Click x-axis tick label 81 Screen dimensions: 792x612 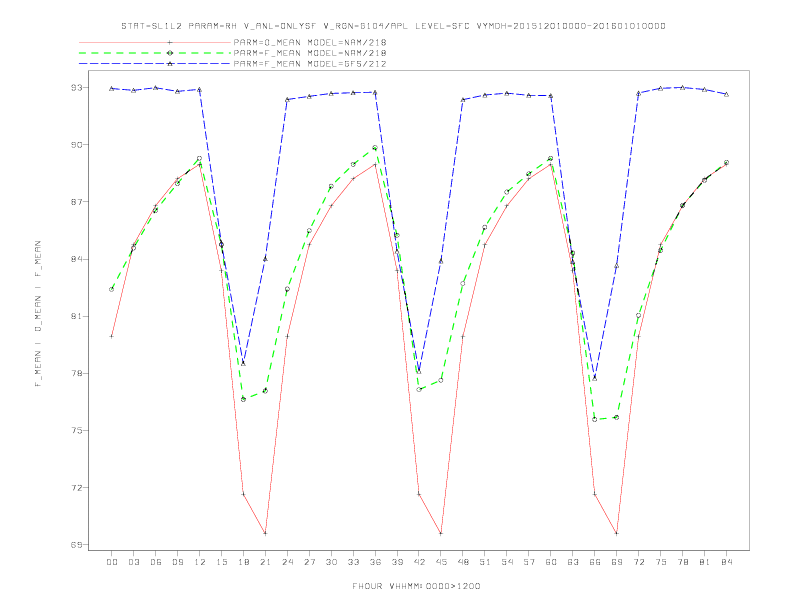pos(705,562)
